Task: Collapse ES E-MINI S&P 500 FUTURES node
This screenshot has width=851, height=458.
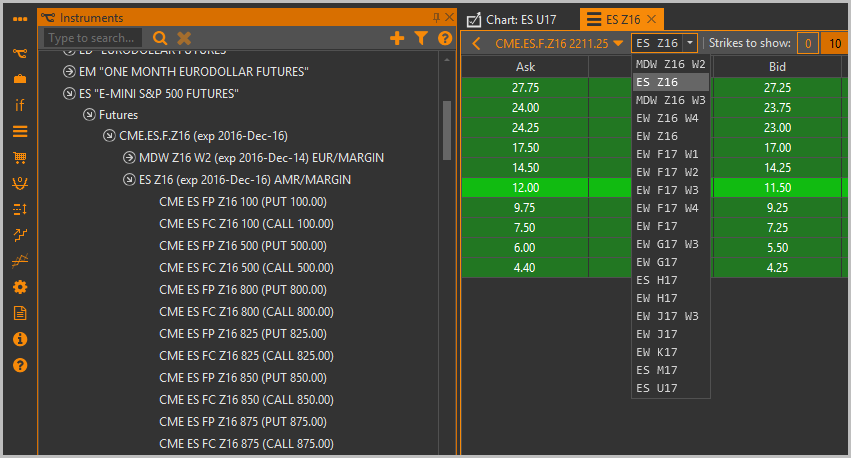Action: pos(69,93)
